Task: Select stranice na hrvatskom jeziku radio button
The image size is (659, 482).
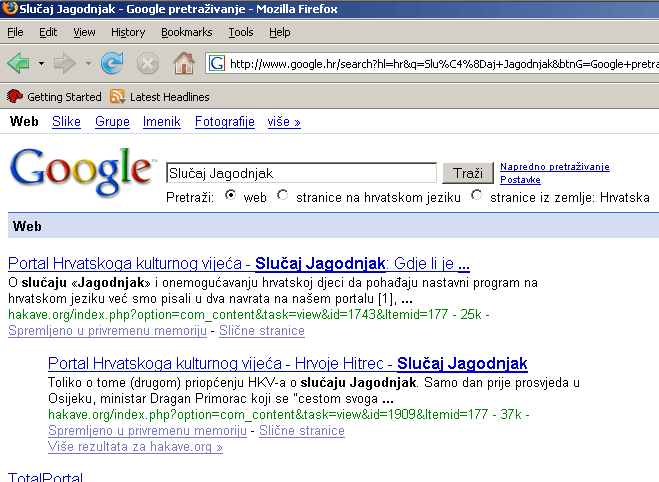Action: pos(283,195)
